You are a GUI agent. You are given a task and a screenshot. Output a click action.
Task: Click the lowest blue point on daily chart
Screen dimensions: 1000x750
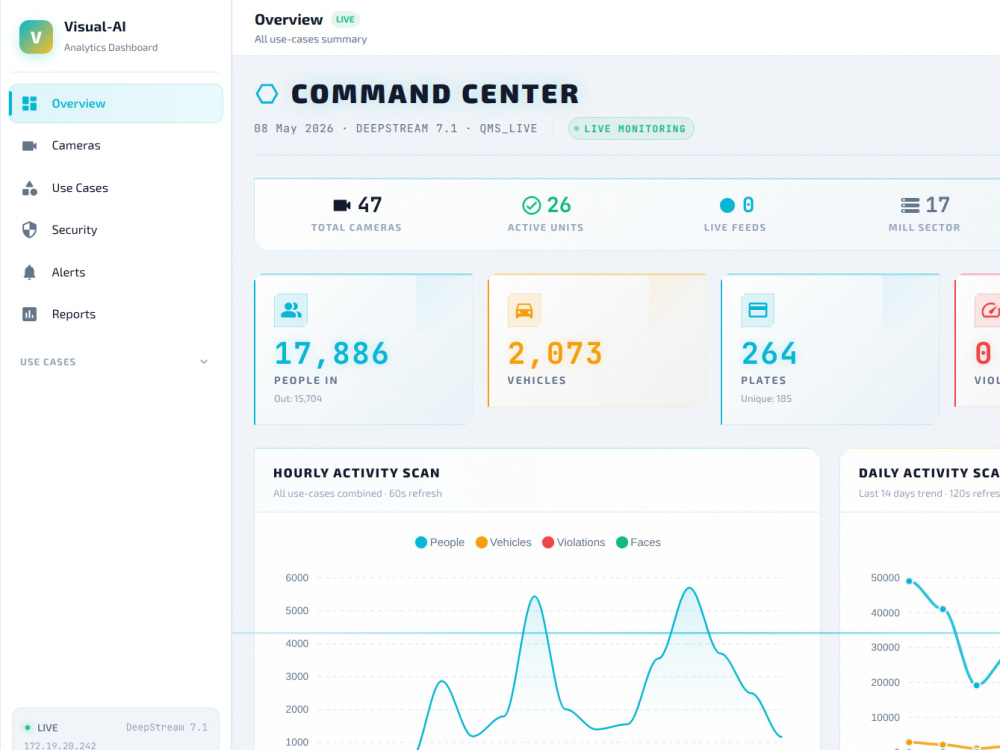(976, 685)
